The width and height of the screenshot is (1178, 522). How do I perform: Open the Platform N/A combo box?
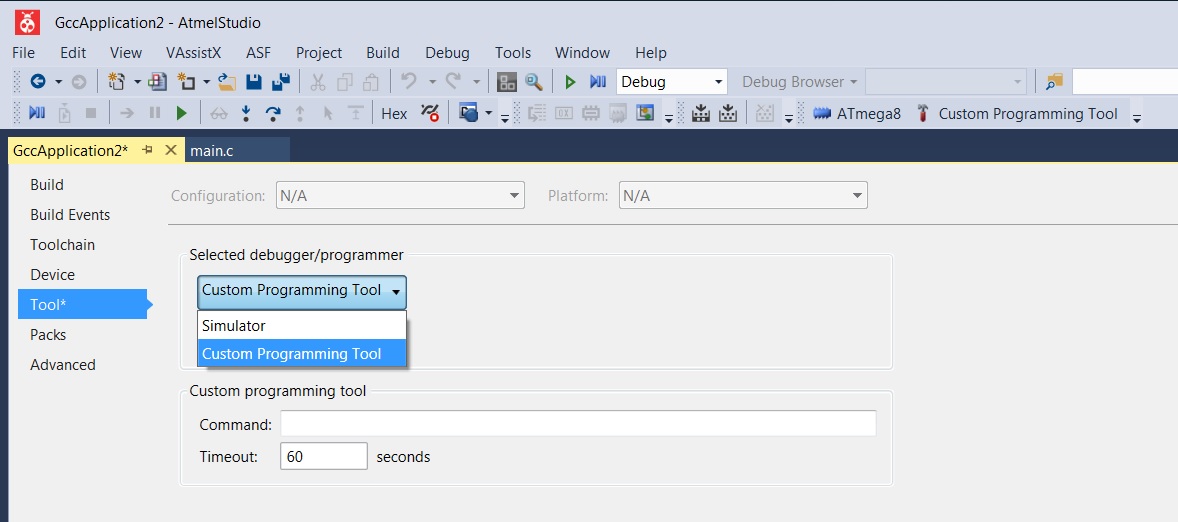[743, 196]
